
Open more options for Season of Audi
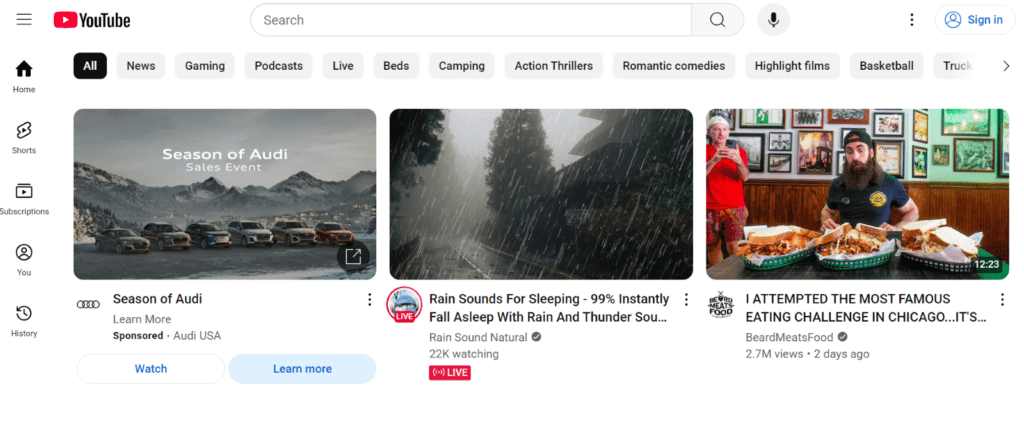pyautogui.click(x=370, y=299)
